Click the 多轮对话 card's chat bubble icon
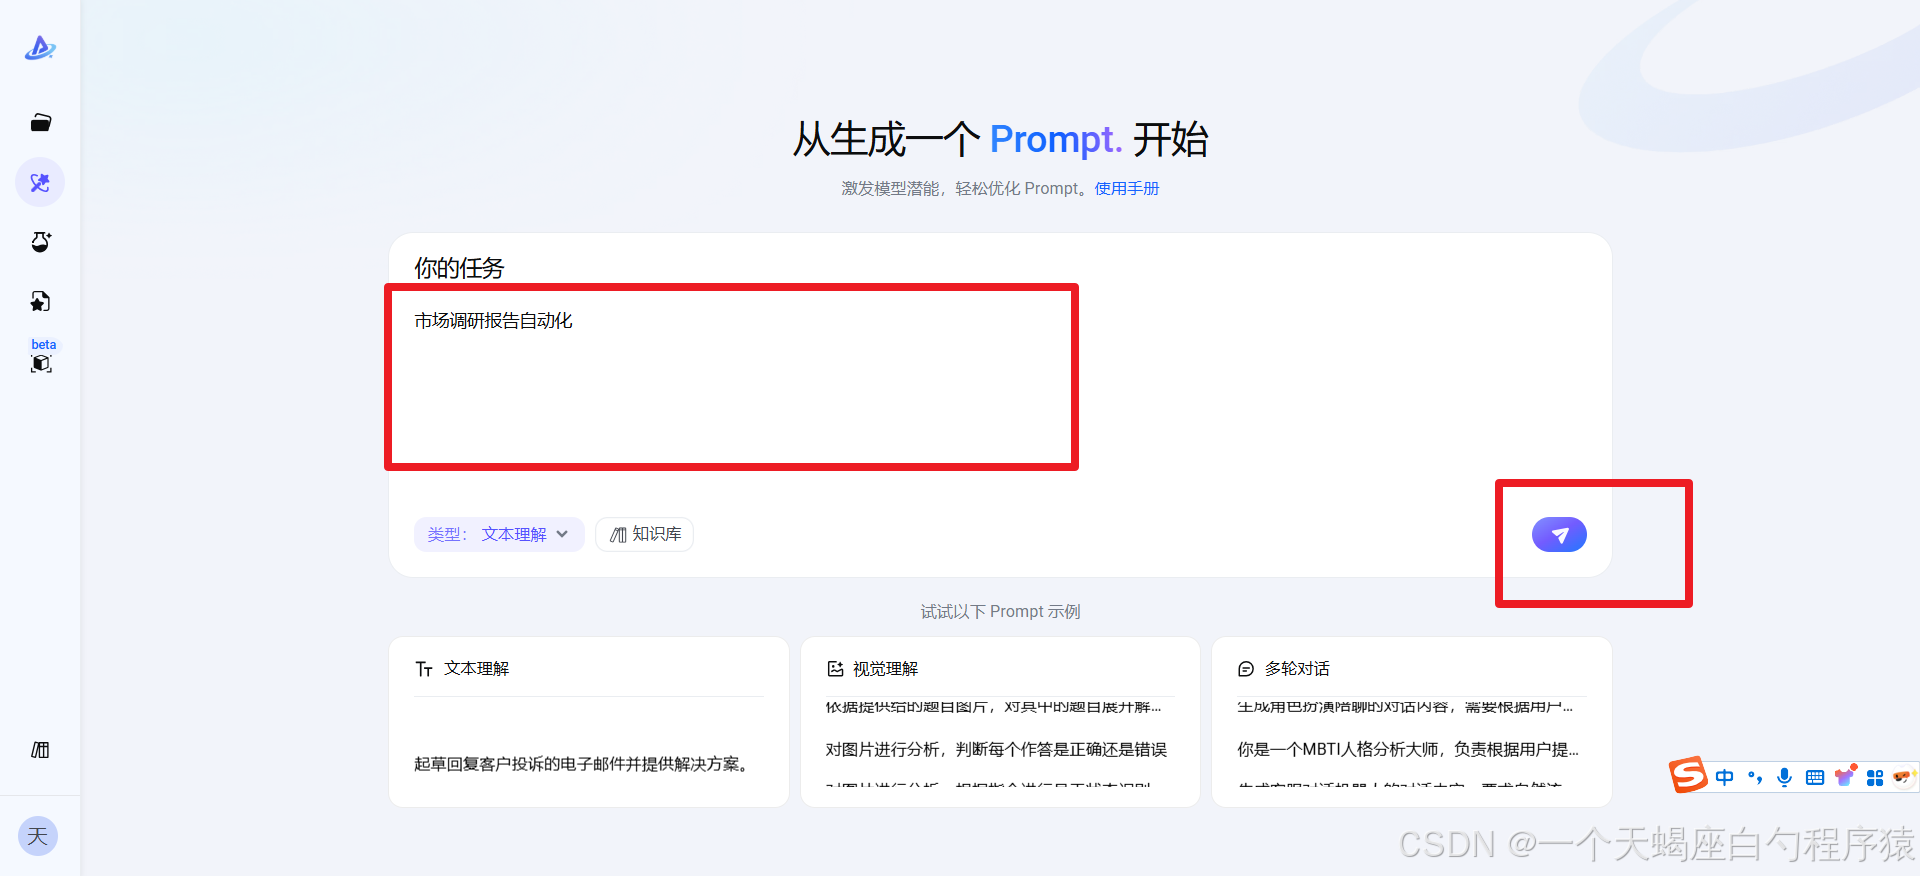The height and width of the screenshot is (876, 1920). click(x=1246, y=669)
